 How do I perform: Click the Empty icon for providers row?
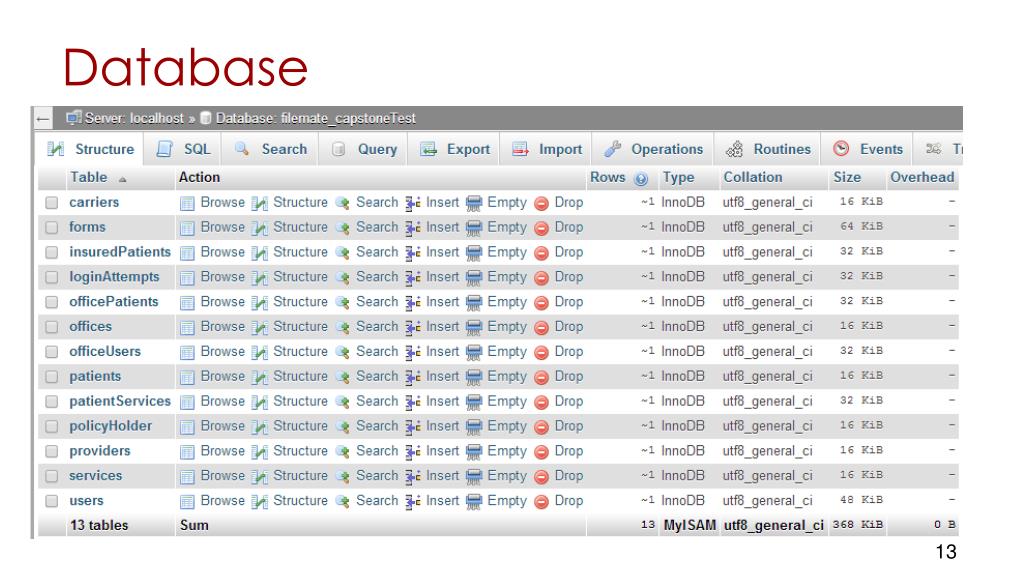point(474,451)
